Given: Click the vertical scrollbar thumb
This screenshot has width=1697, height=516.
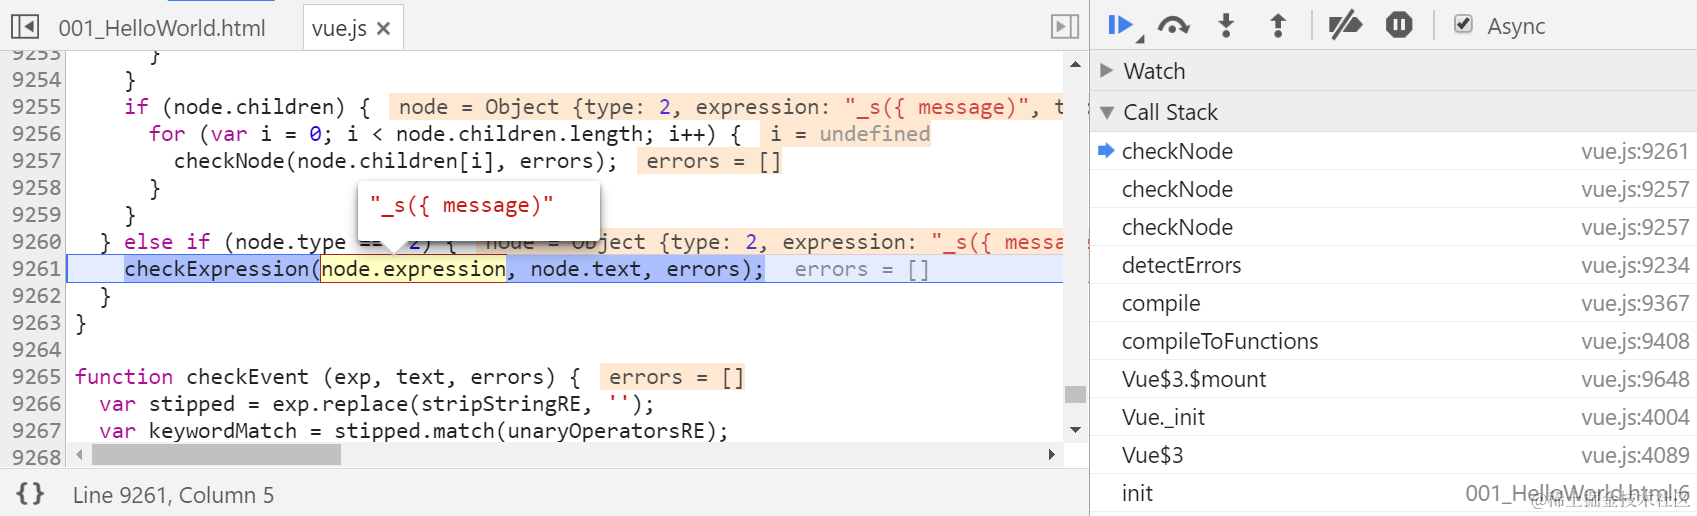Looking at the screenshot, I should 1075,394.
